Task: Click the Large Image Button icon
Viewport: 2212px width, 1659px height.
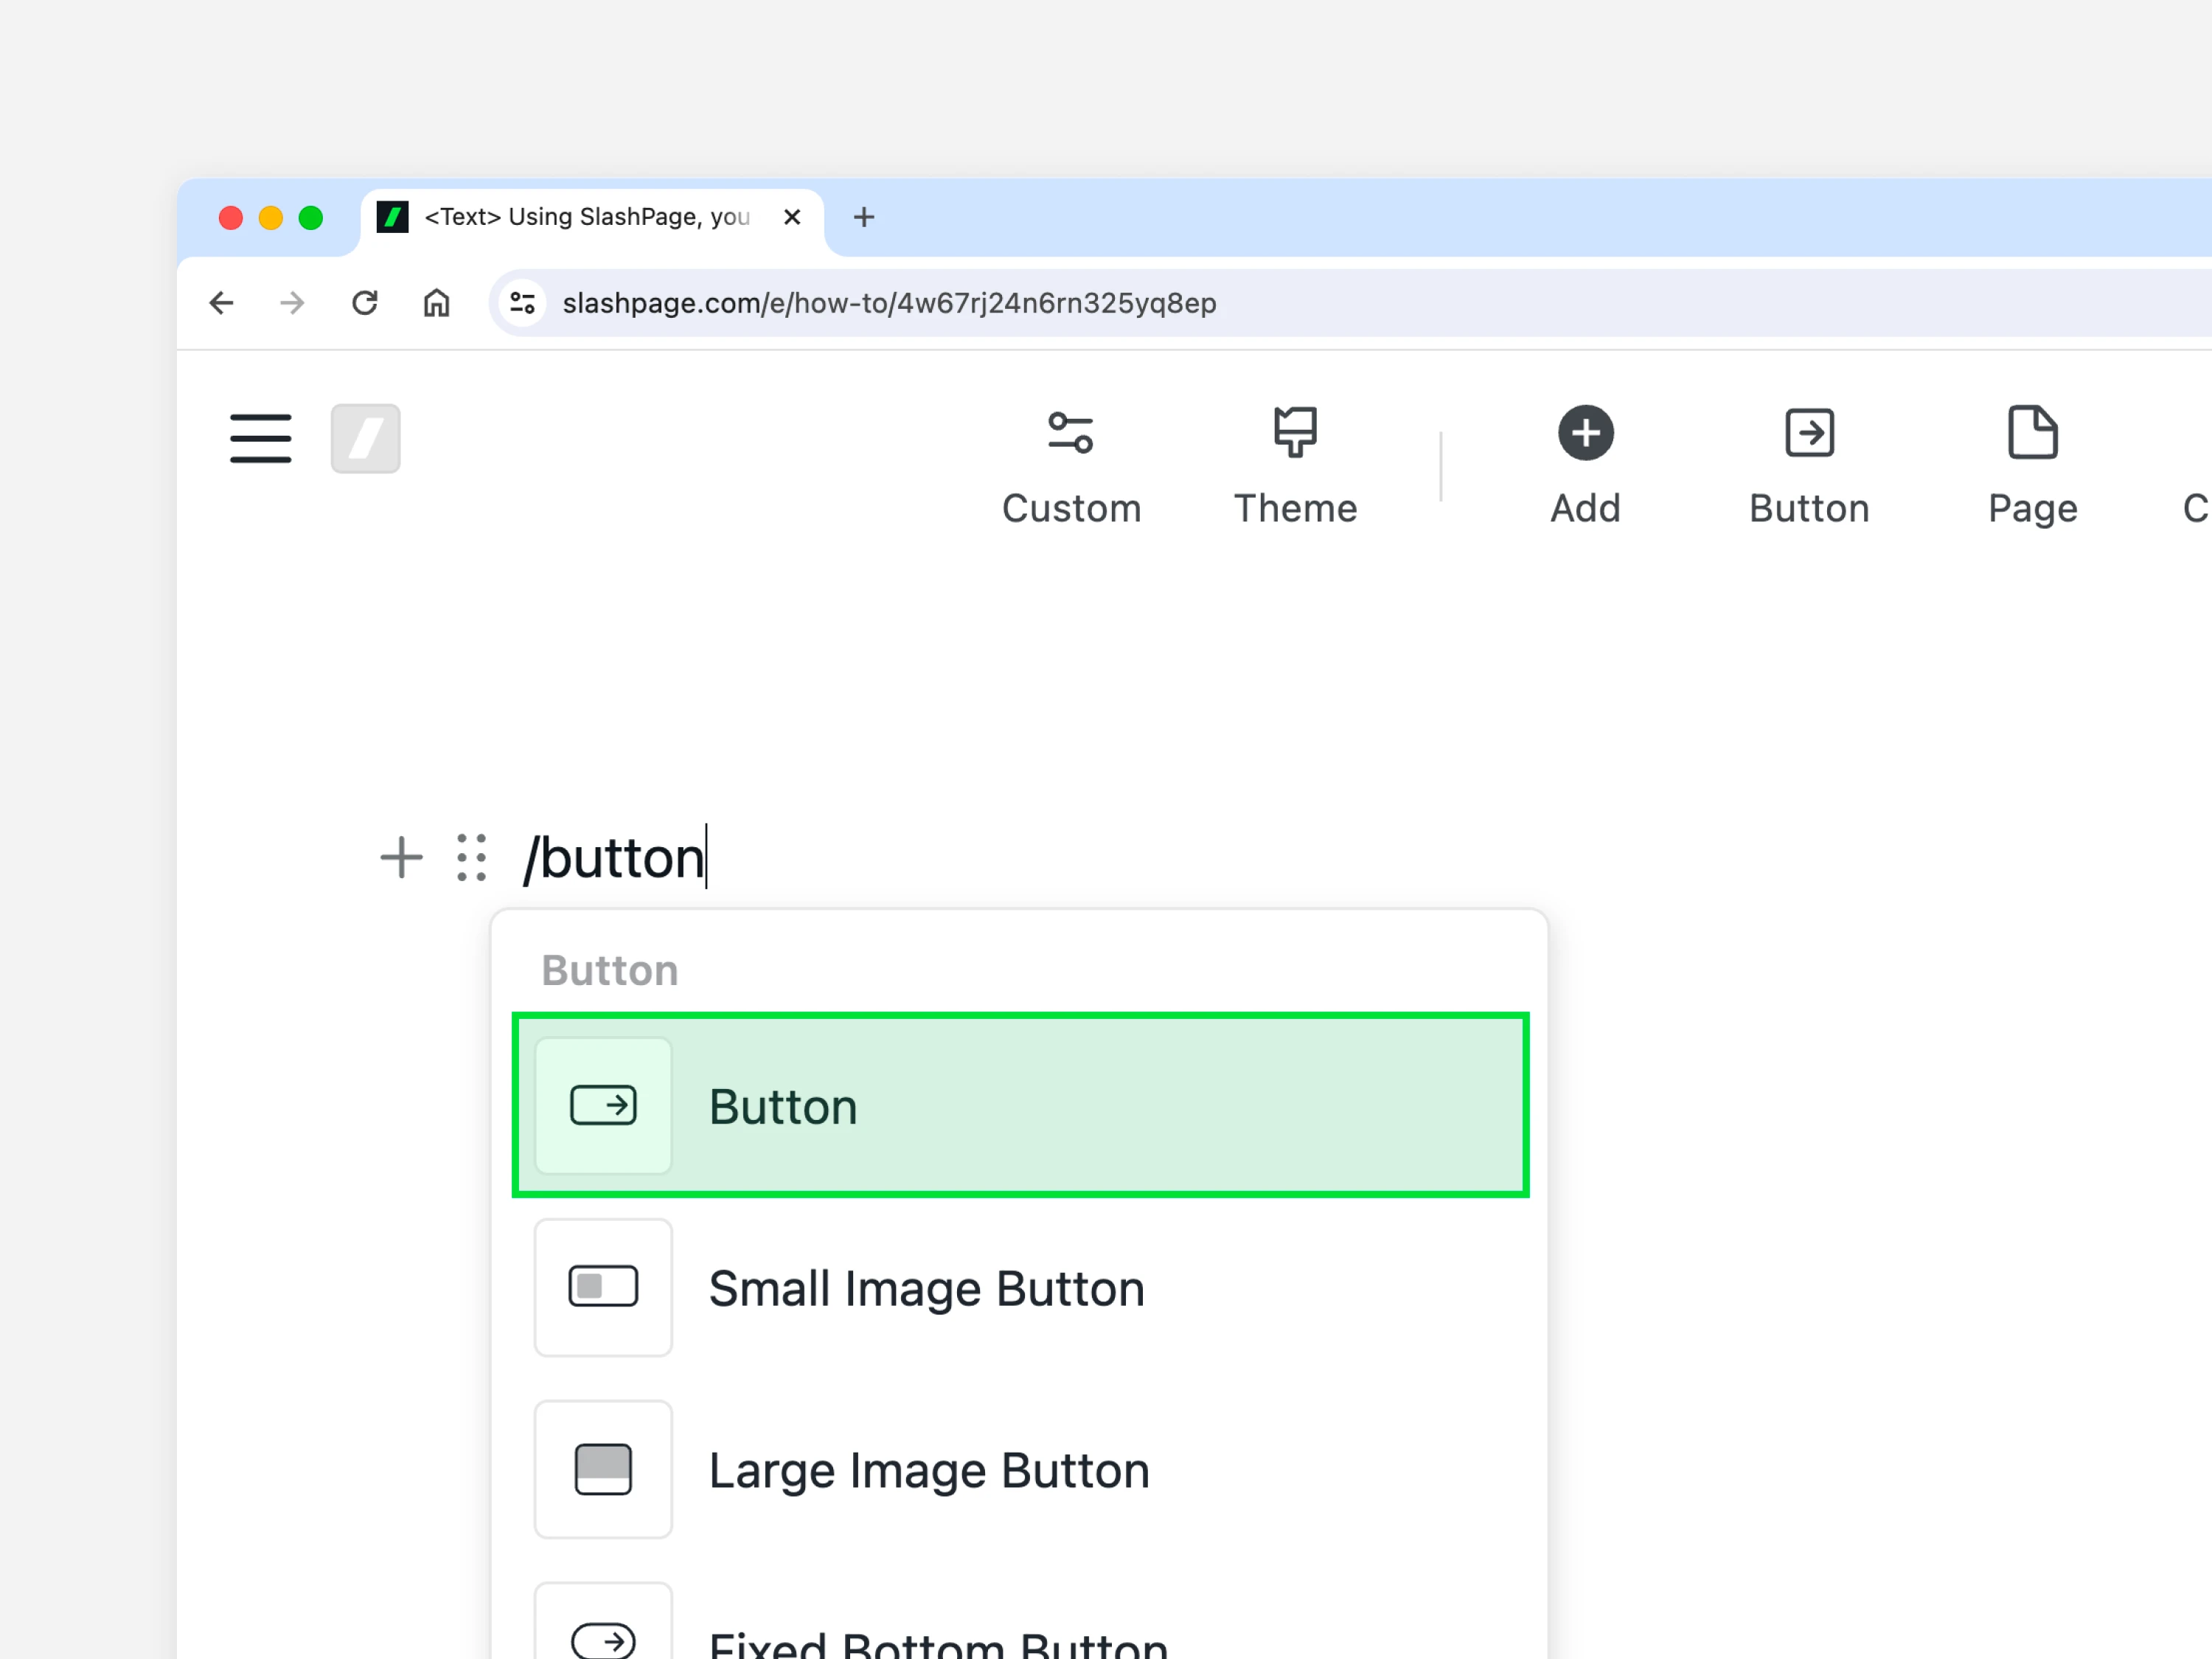Action: 603,1469
